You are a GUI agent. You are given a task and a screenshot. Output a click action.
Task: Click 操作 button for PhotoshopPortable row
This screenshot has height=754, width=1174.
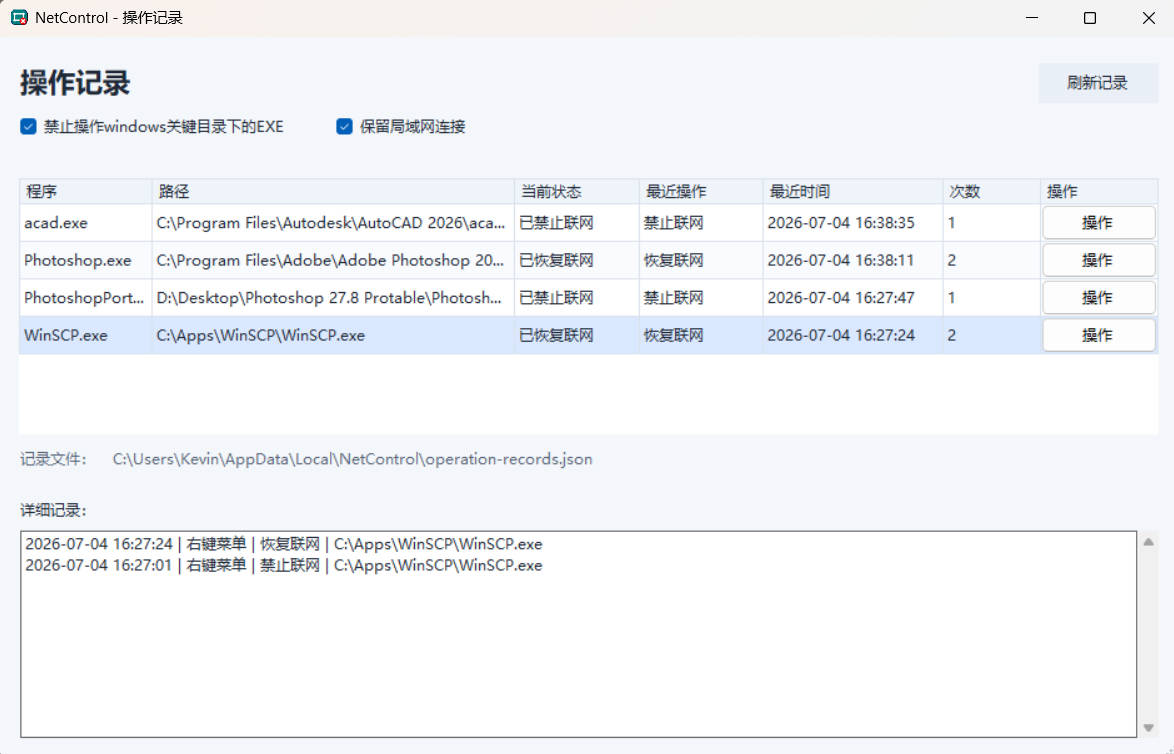[1098, 298]
